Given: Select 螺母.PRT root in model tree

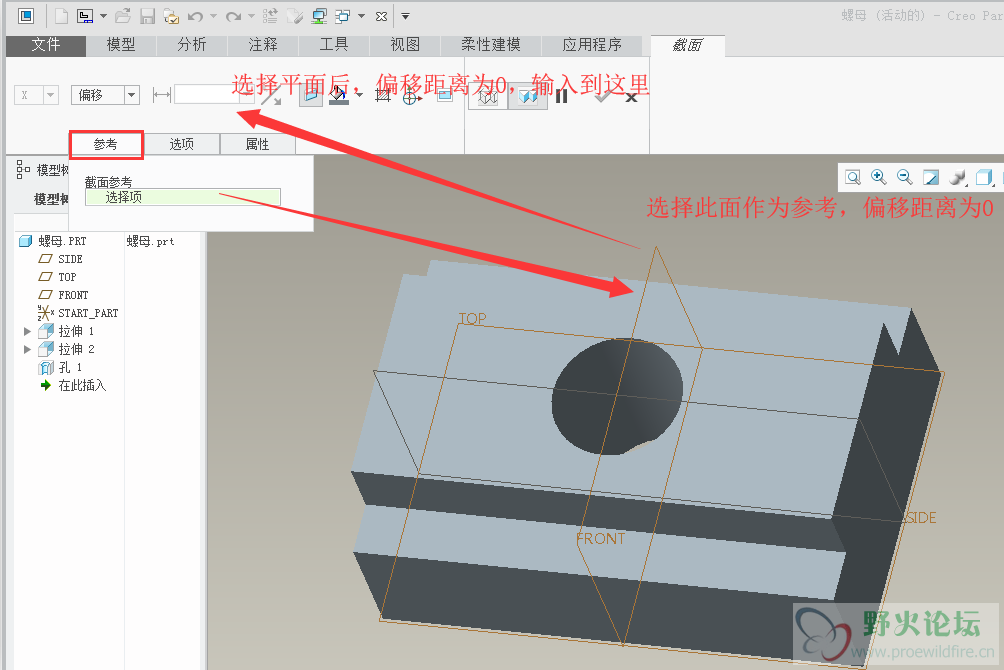Looking at the screenshot, I should click(61, 241).
